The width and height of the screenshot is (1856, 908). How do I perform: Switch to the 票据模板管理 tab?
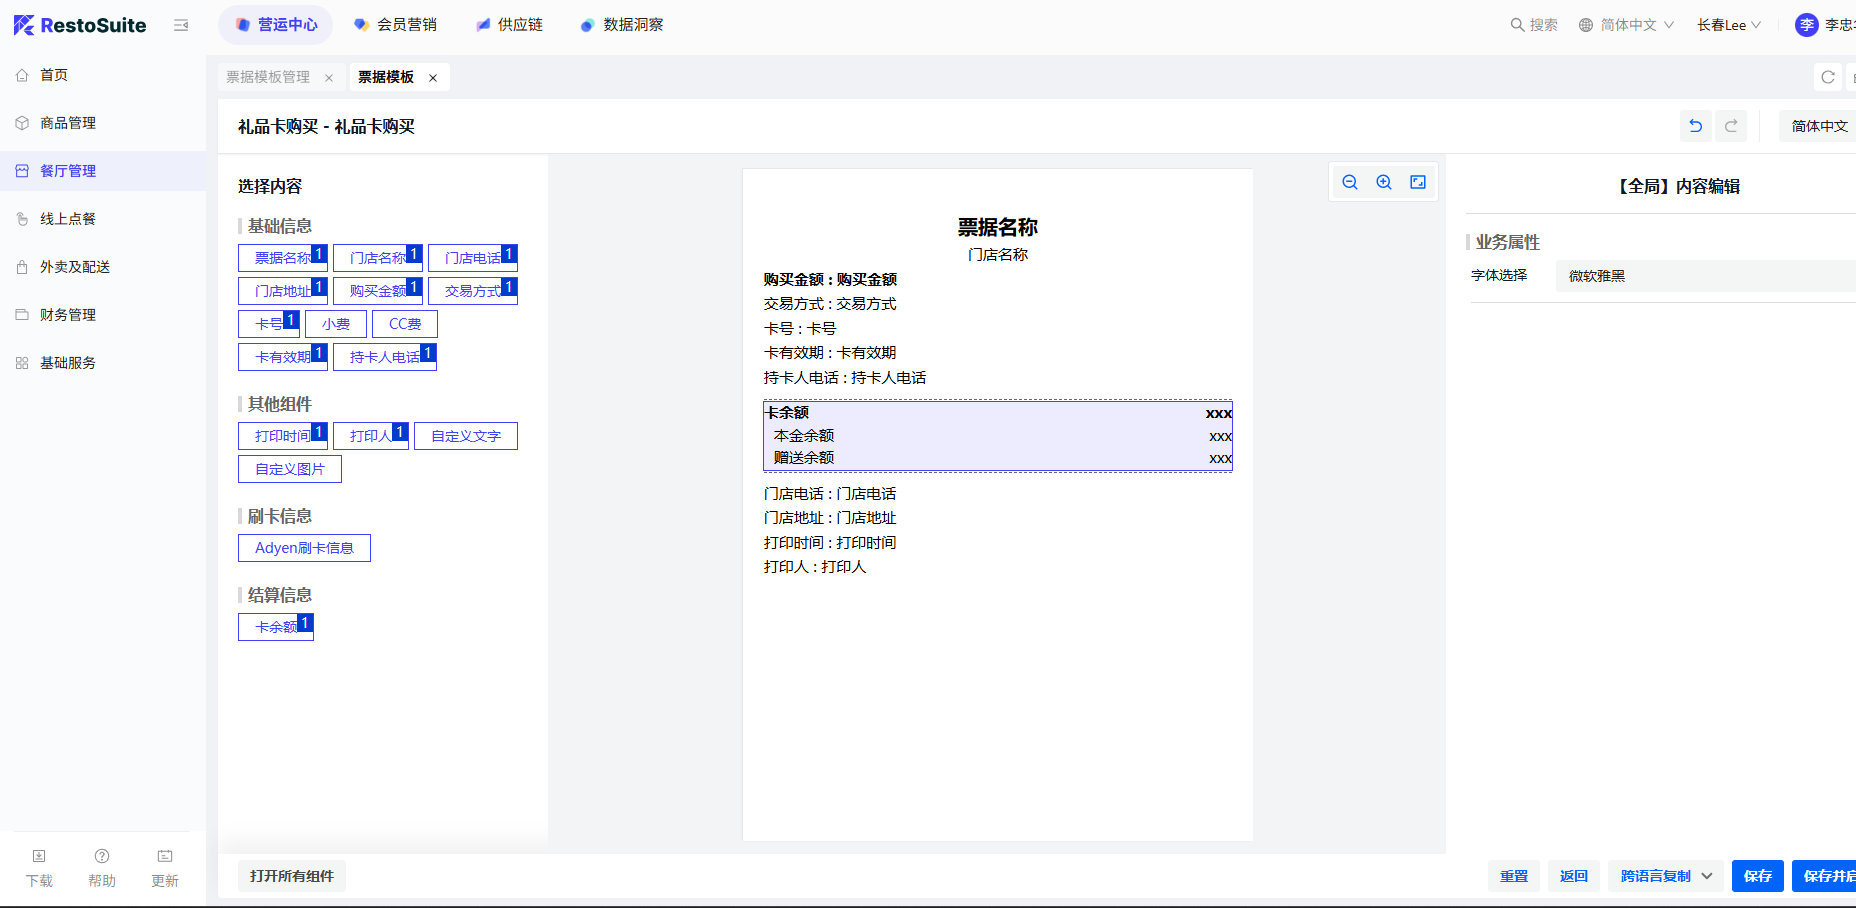pos(268,77)
